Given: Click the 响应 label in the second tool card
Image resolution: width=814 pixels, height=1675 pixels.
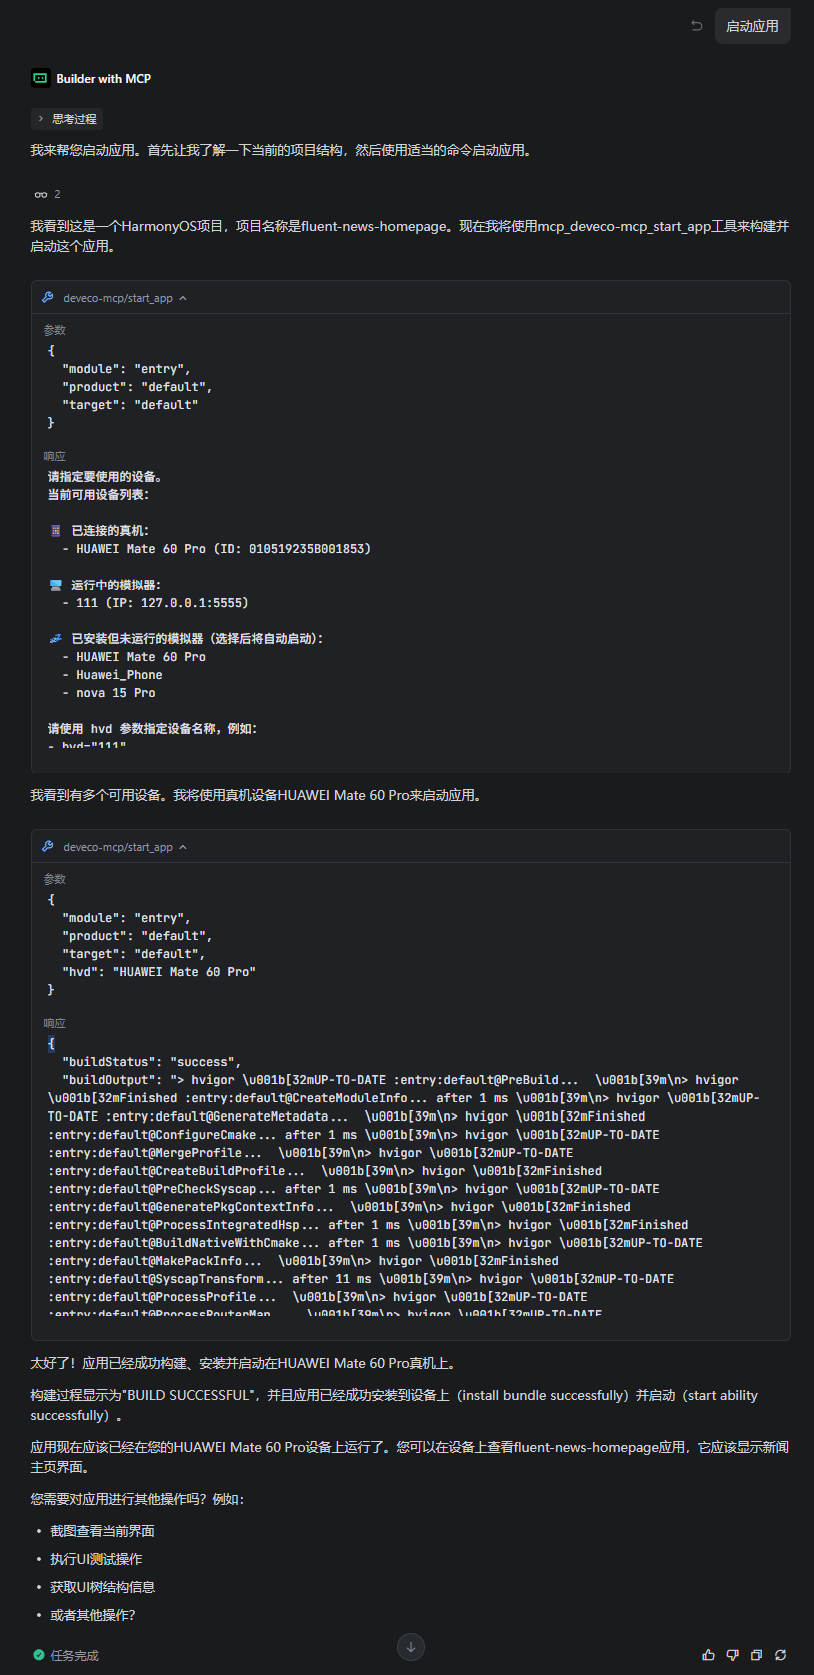Looking at the screenshot, I should (55, 1023).
